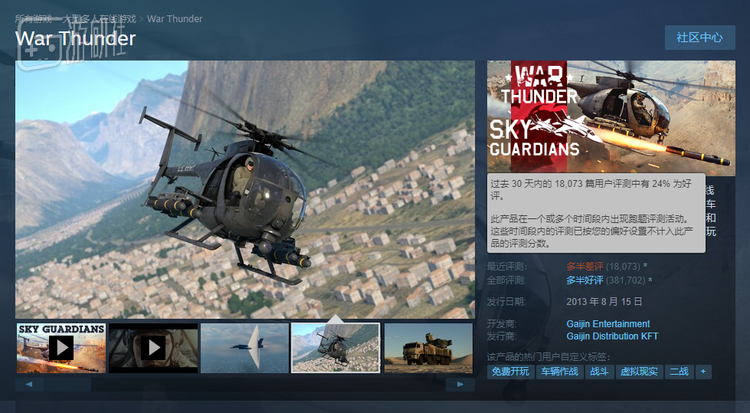Click left arrow of thumbnail scrollbar

[x=28, y=384]
